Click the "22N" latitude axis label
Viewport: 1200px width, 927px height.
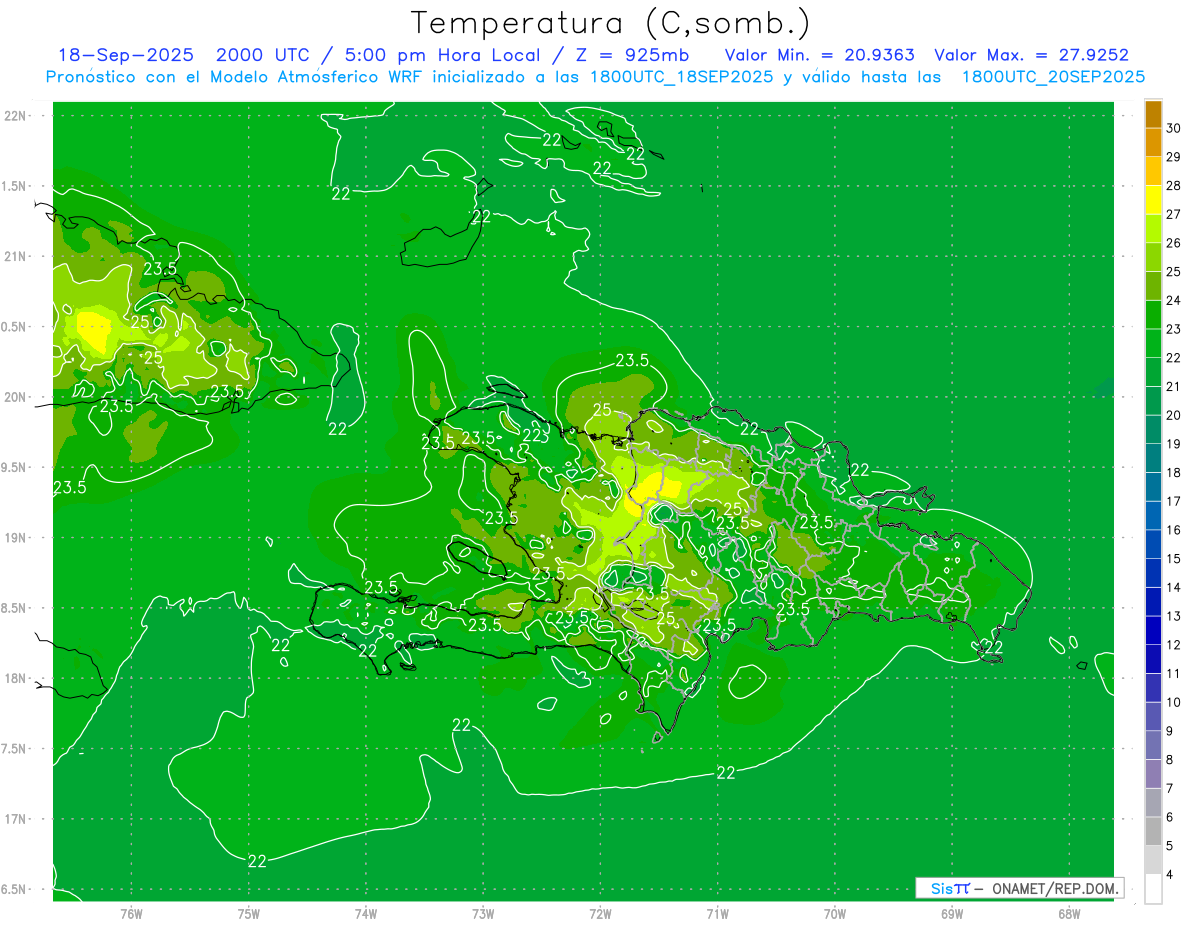tap(16, 115)
